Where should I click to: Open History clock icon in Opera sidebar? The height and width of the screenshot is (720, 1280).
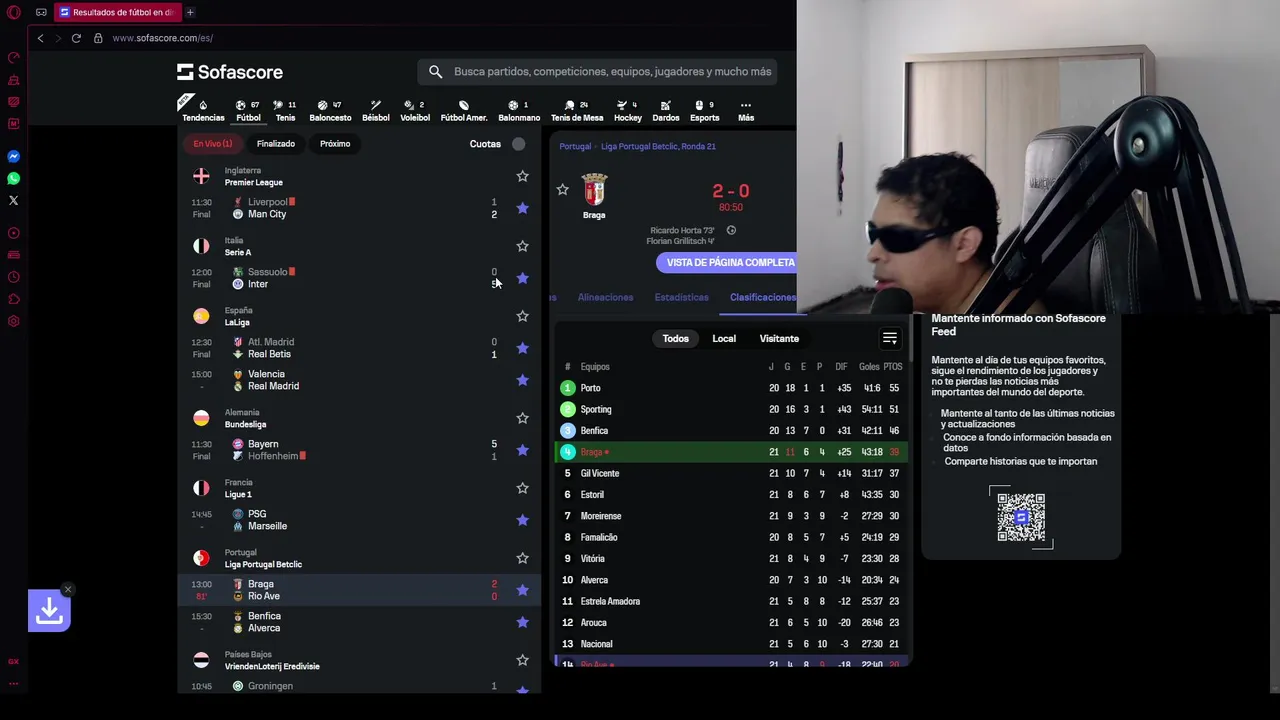coord(14,277)
